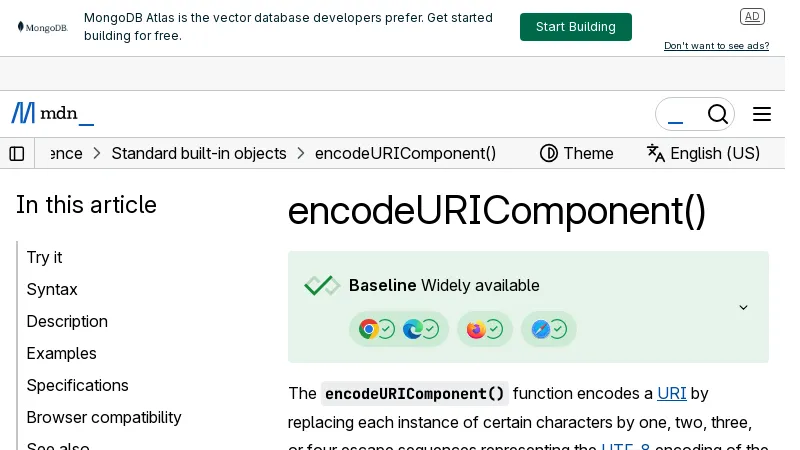Open the URI glossary link
800x450 pixels.
(671, 393)
